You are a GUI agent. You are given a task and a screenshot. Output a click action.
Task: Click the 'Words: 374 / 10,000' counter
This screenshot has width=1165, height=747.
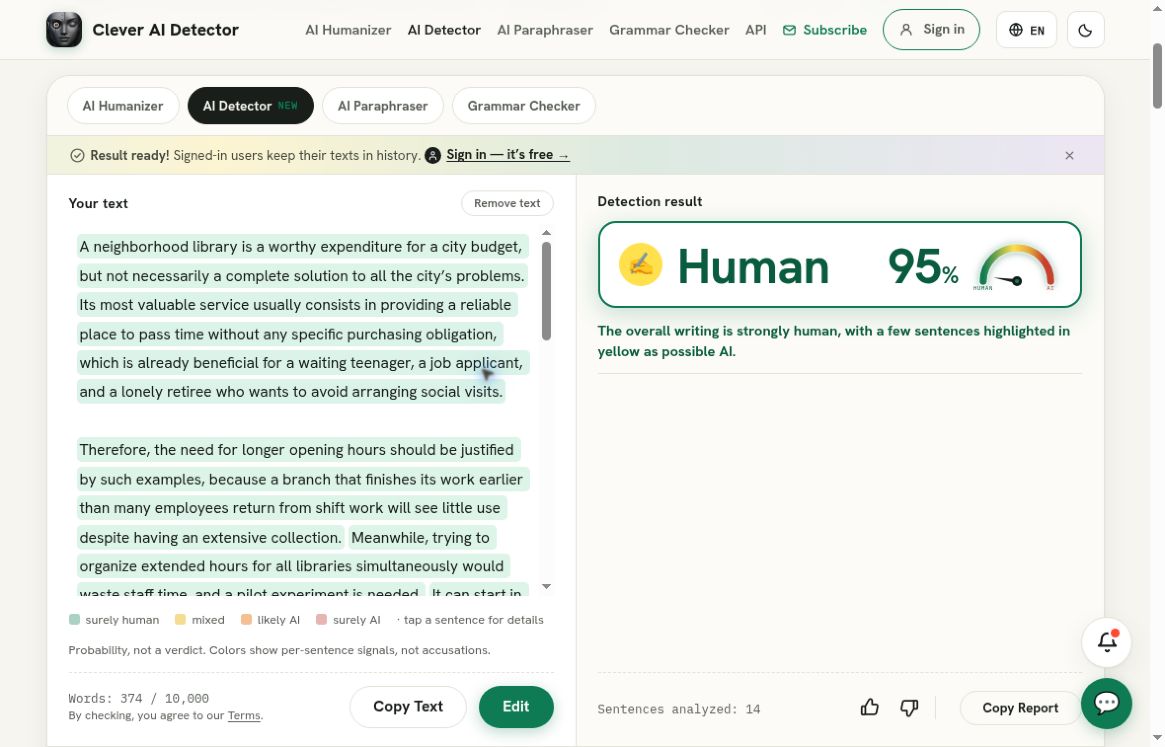click(x=138, y=699)
